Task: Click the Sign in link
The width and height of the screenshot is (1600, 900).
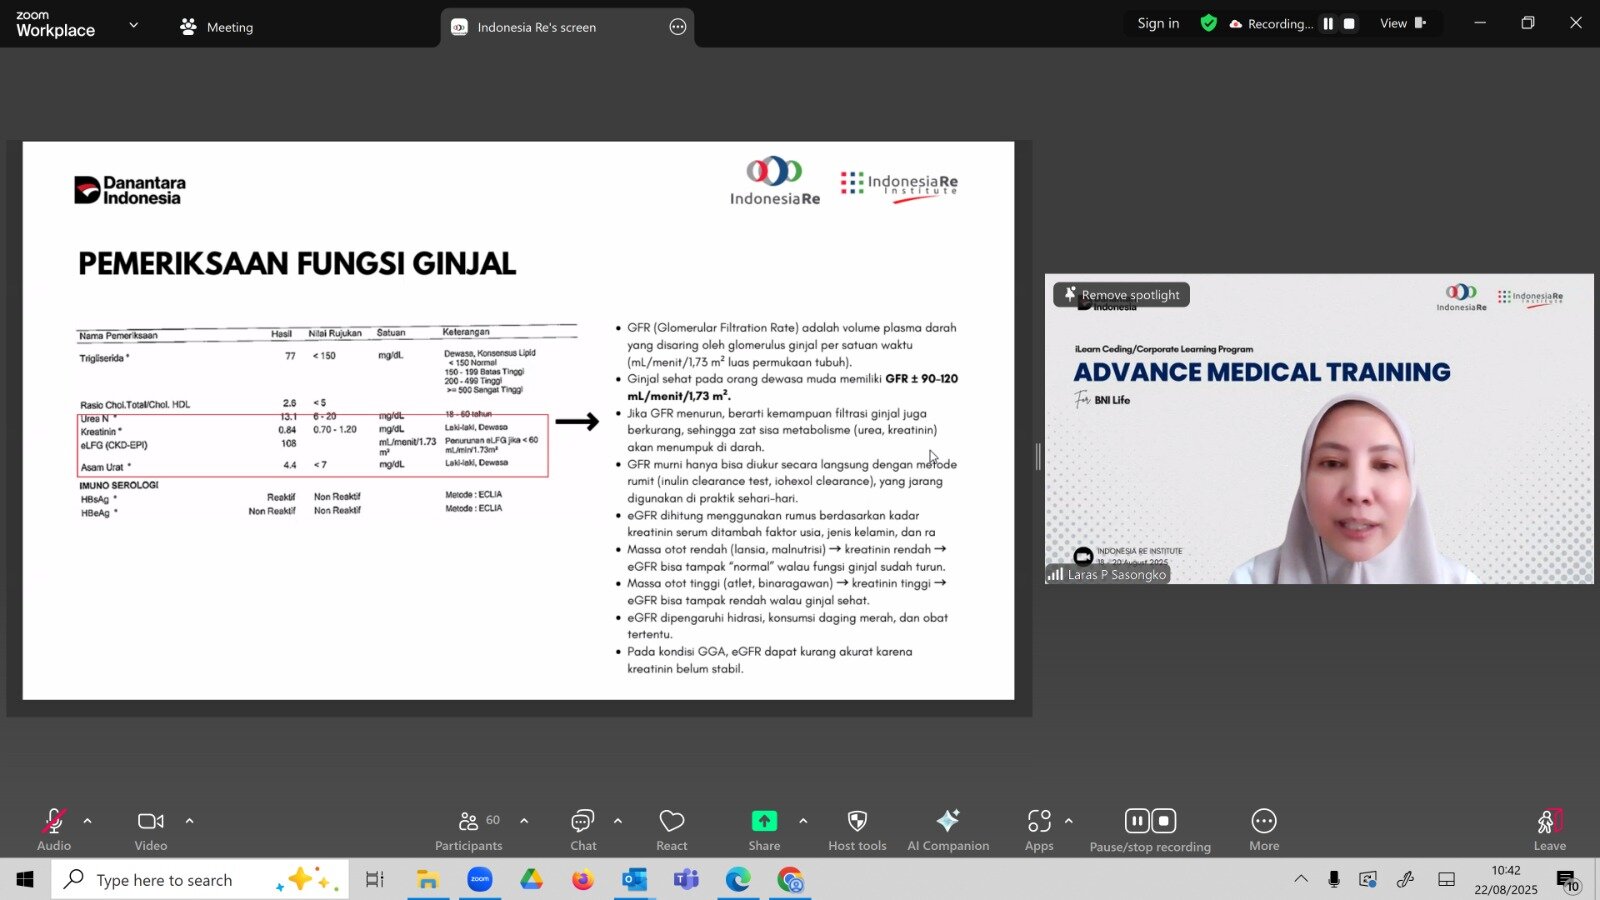Action: click(x=1158, y=23)
